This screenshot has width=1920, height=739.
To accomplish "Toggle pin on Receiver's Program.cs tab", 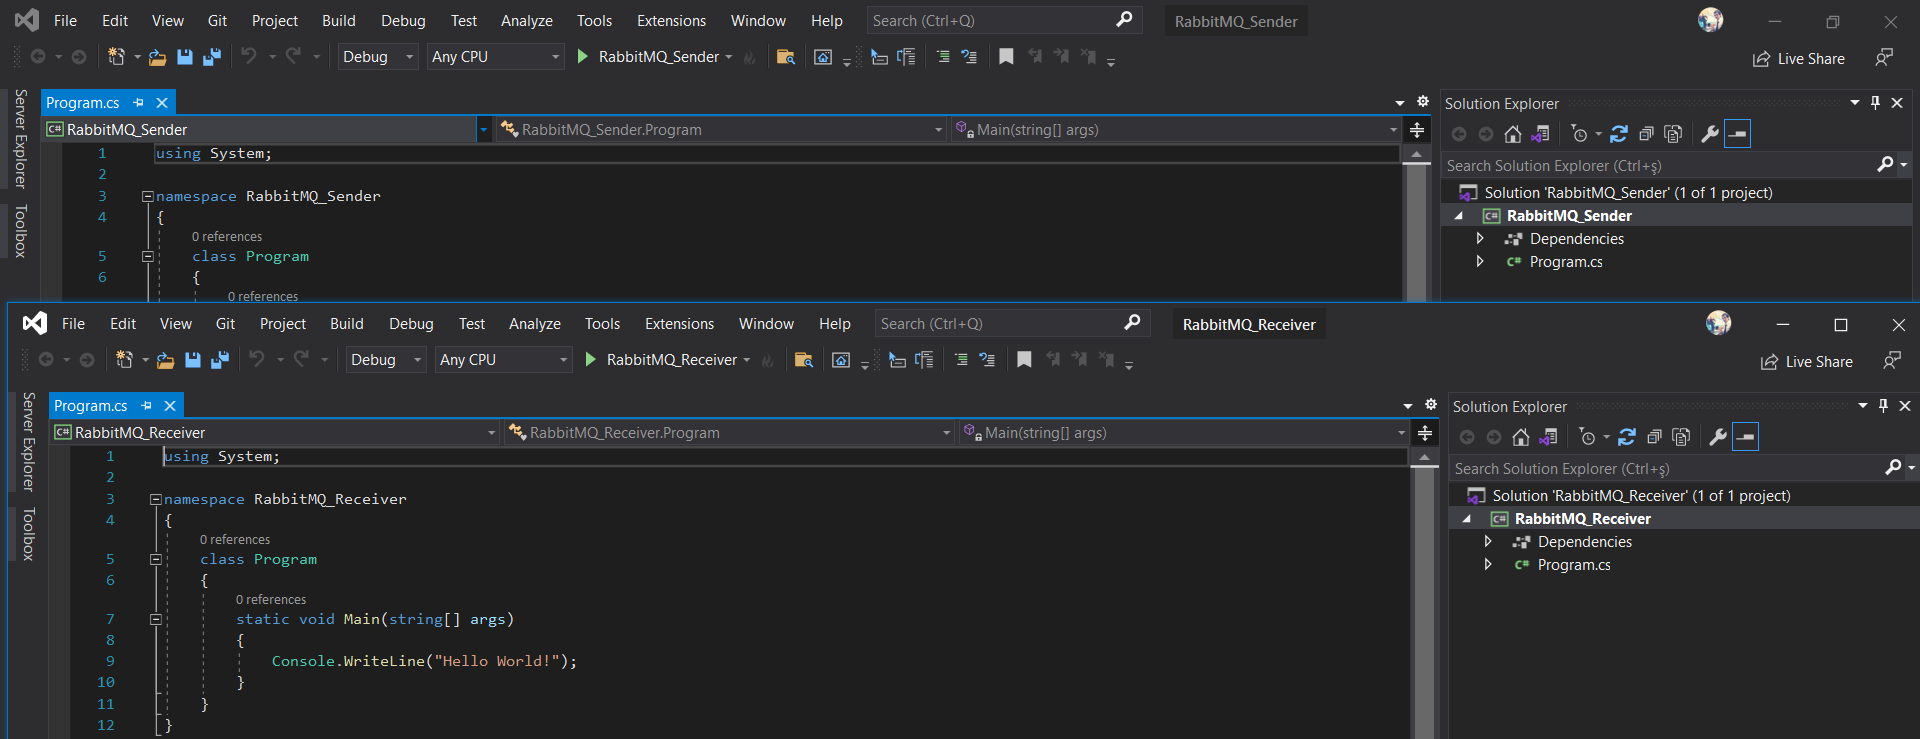I will pyautogui.click(x=147, y=406).
